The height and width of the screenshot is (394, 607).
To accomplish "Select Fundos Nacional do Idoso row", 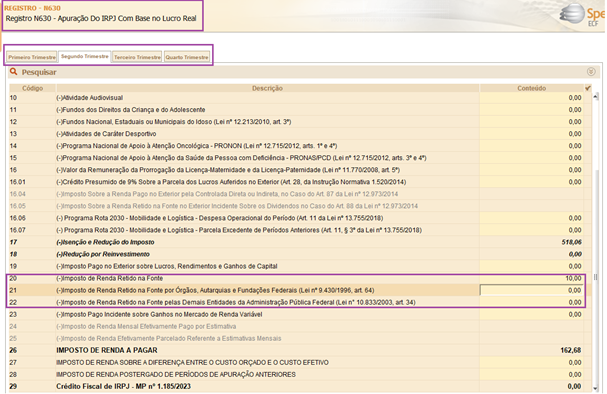I will point(173,122).
